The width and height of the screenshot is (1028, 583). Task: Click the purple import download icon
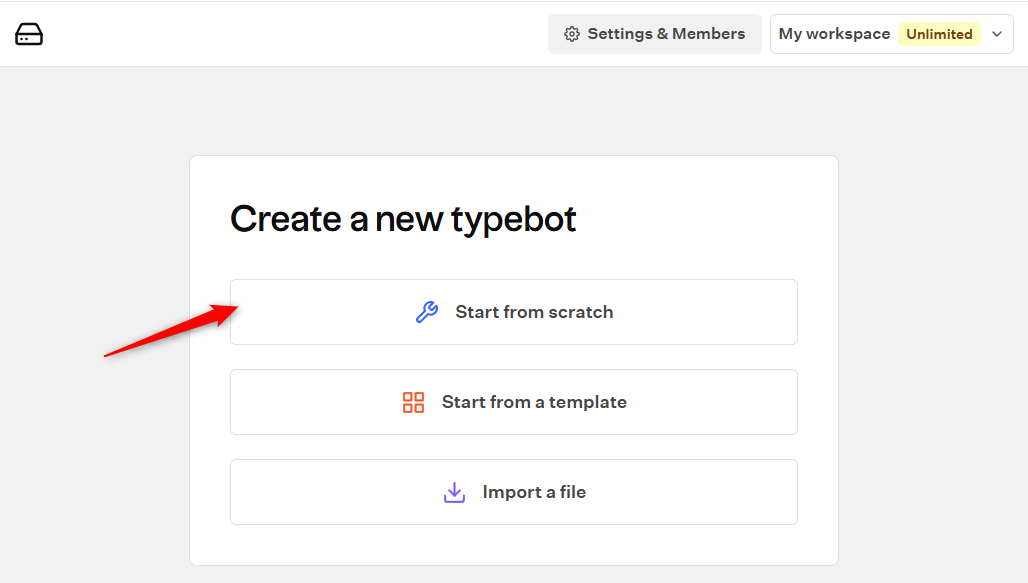click(454, 493)
